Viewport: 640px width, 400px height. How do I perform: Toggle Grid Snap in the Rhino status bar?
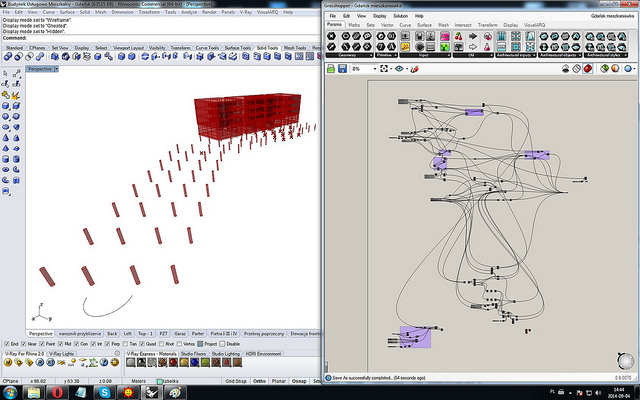coord(235,381)
